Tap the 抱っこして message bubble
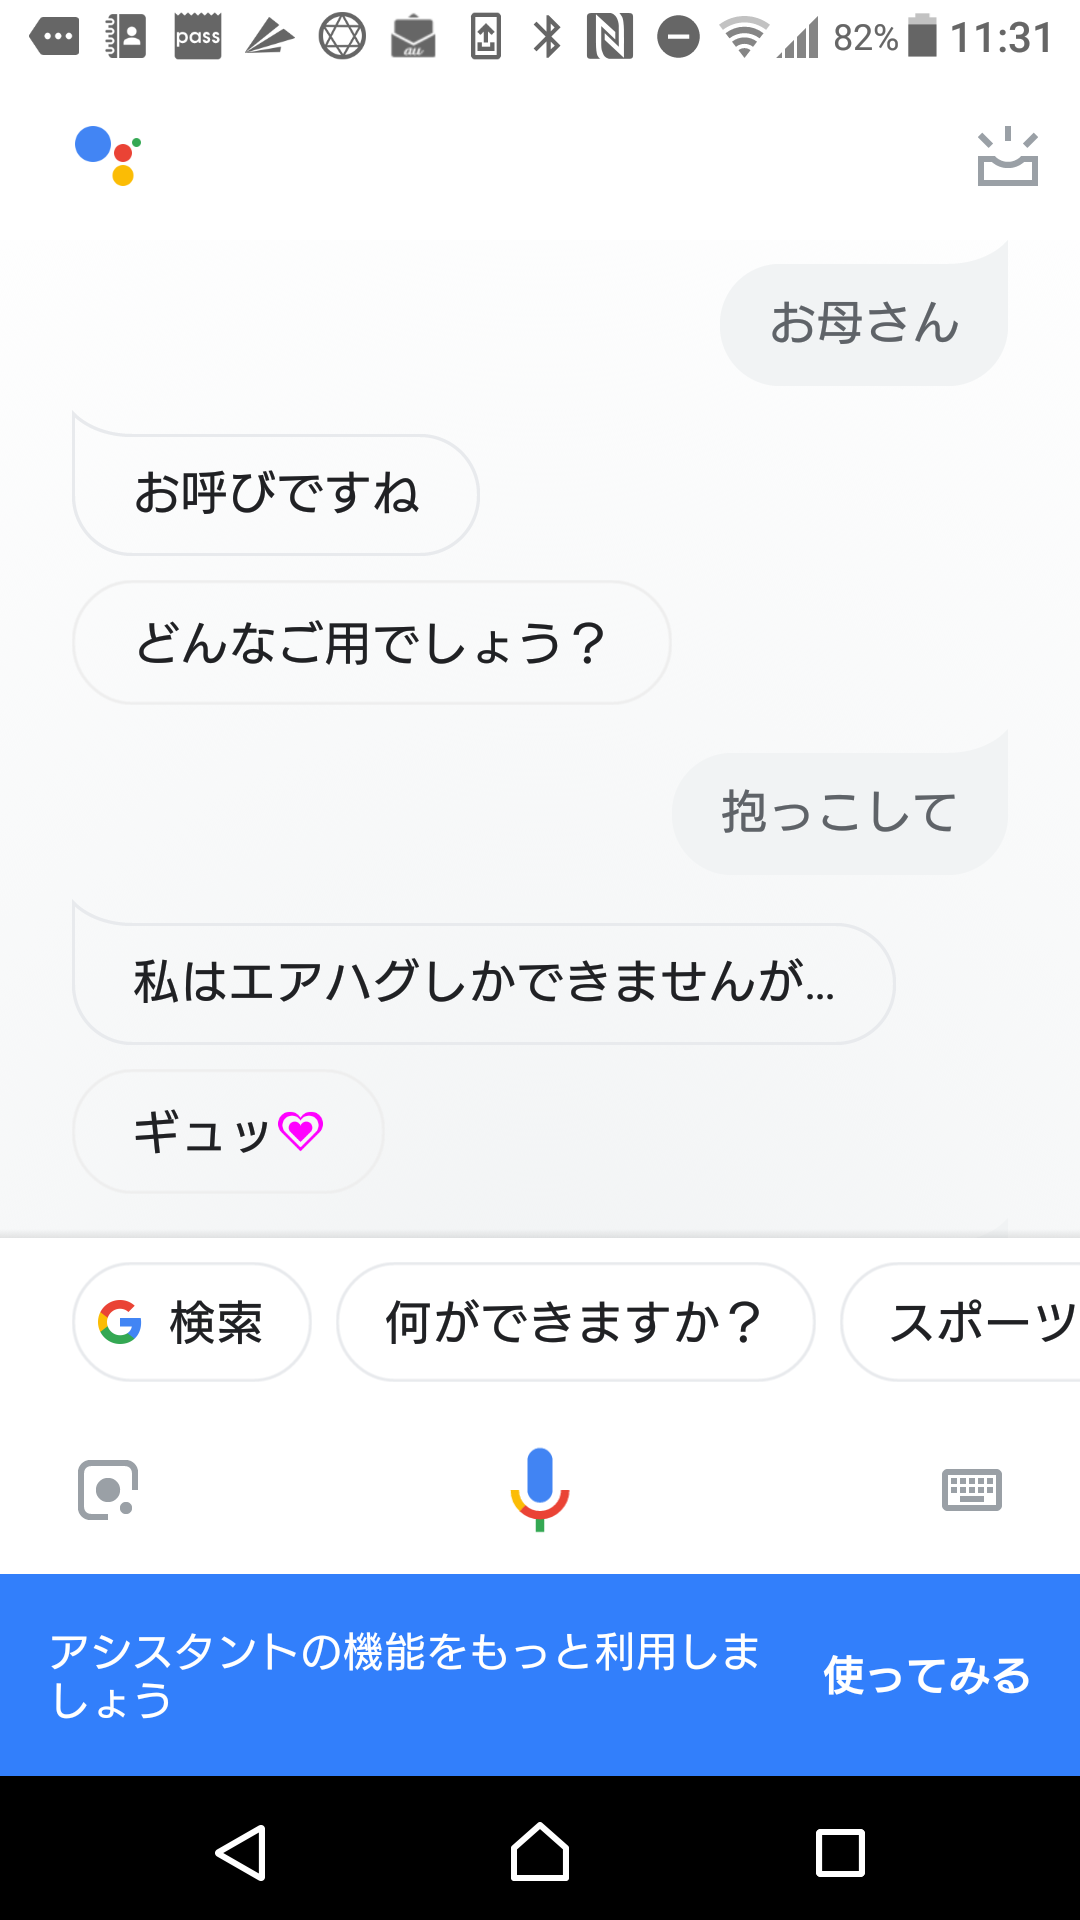 click(840, 812)
